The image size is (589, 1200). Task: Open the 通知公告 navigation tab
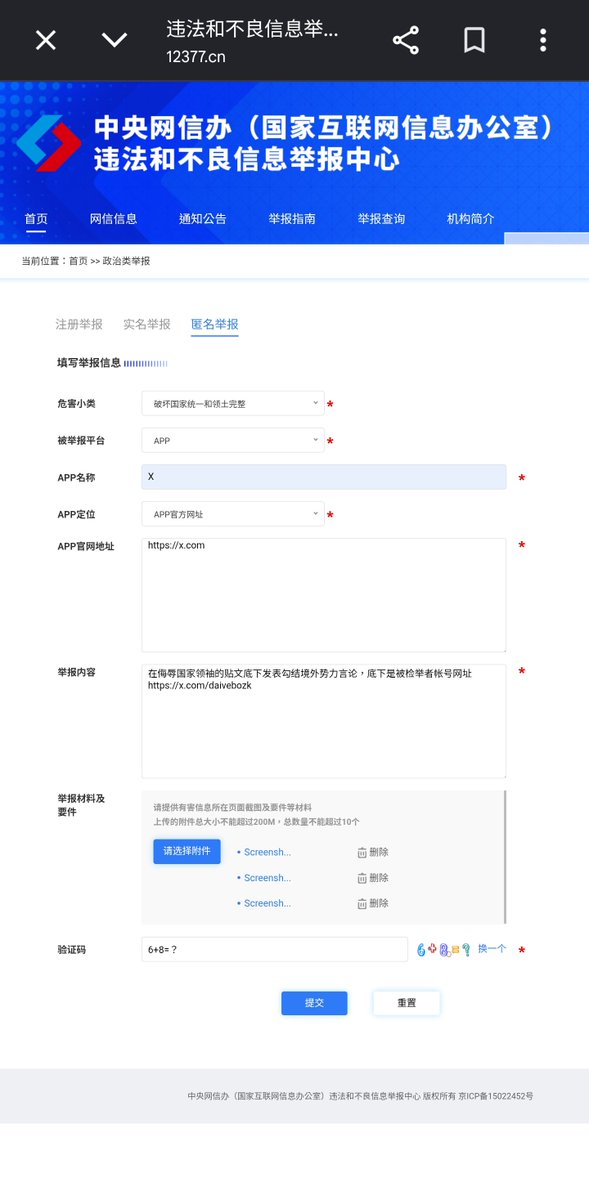tap(203, 219)
